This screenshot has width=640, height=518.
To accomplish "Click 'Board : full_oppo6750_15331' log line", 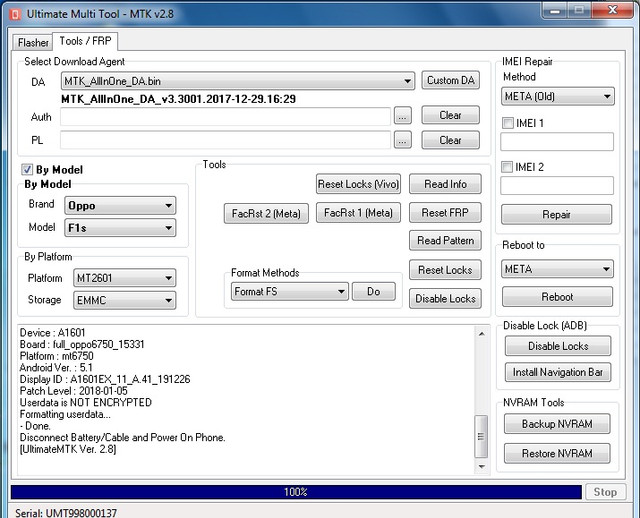I will [x=82, y=344].
